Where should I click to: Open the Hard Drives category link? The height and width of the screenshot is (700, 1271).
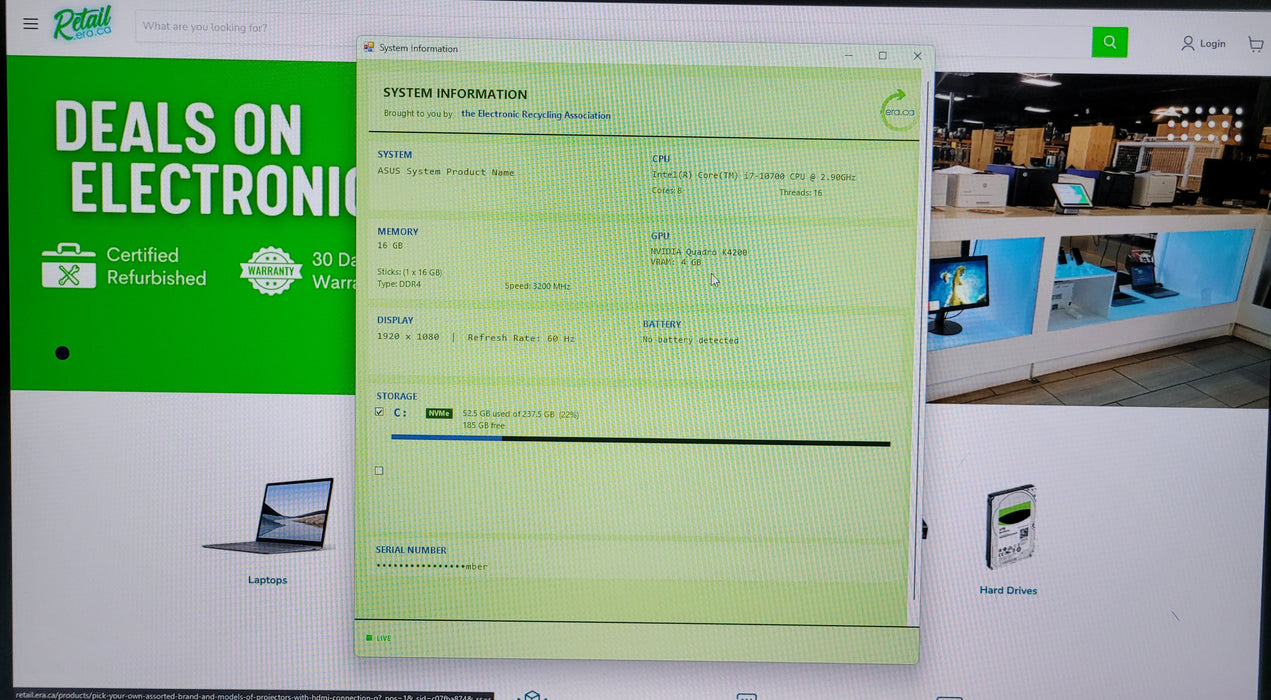click(x=1008, y=590)
